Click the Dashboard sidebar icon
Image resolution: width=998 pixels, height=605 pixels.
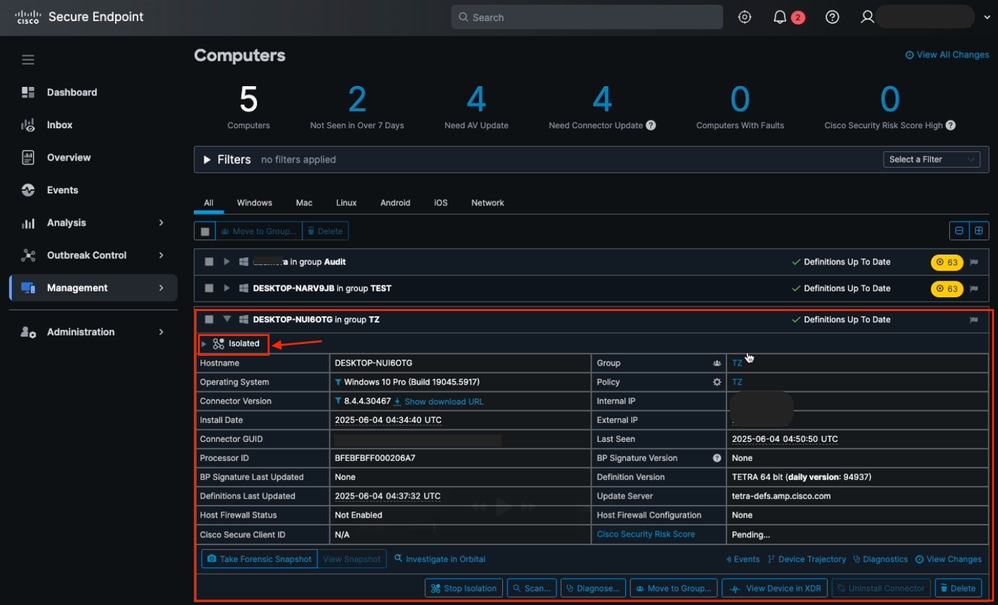coord(28,92)
